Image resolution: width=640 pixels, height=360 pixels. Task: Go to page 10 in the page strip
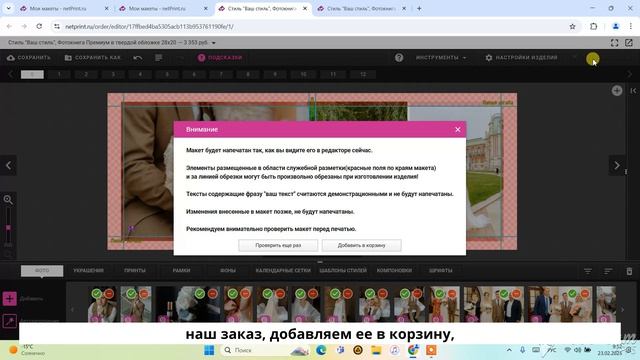pos(303,74)
